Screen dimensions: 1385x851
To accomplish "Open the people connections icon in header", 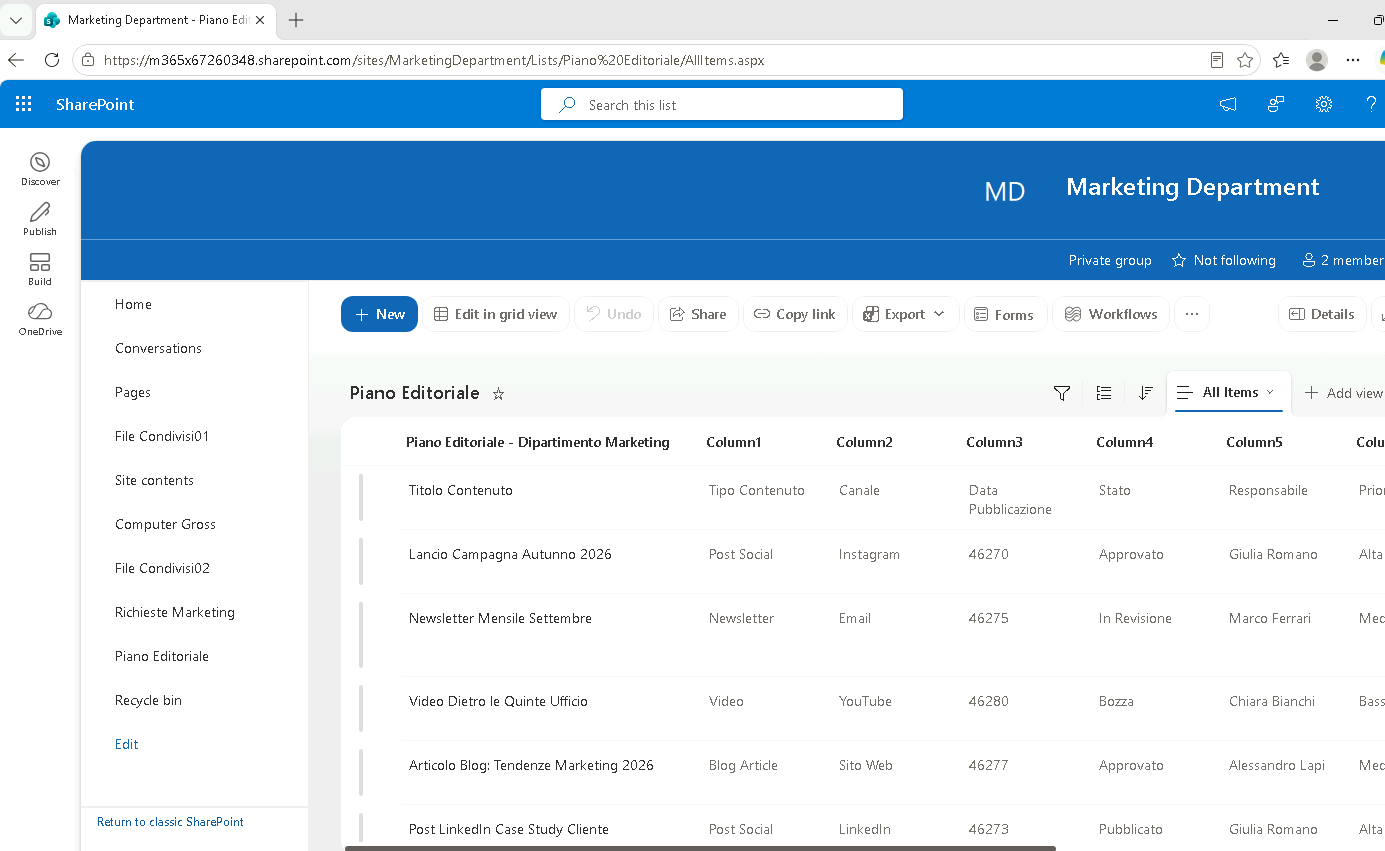I will coord(1276,104).
